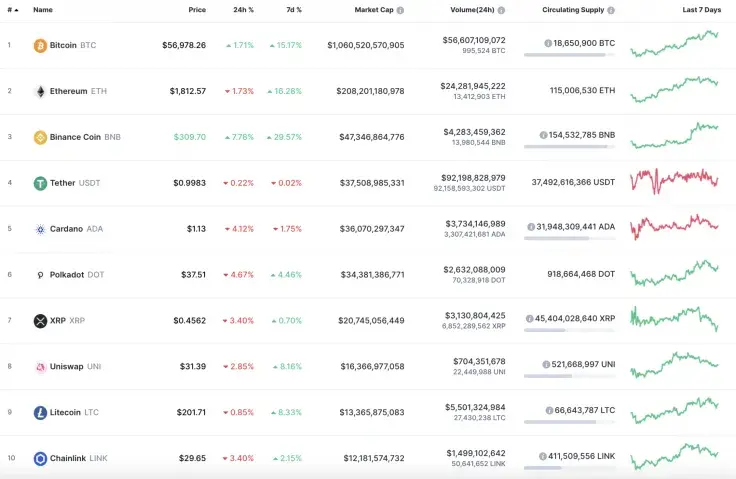
Task: Sort table by 7d % column
Action: pos(292,10)
